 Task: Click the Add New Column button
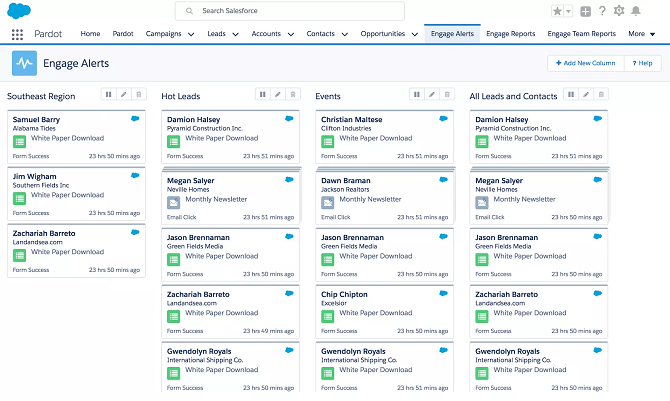point(585,63)
